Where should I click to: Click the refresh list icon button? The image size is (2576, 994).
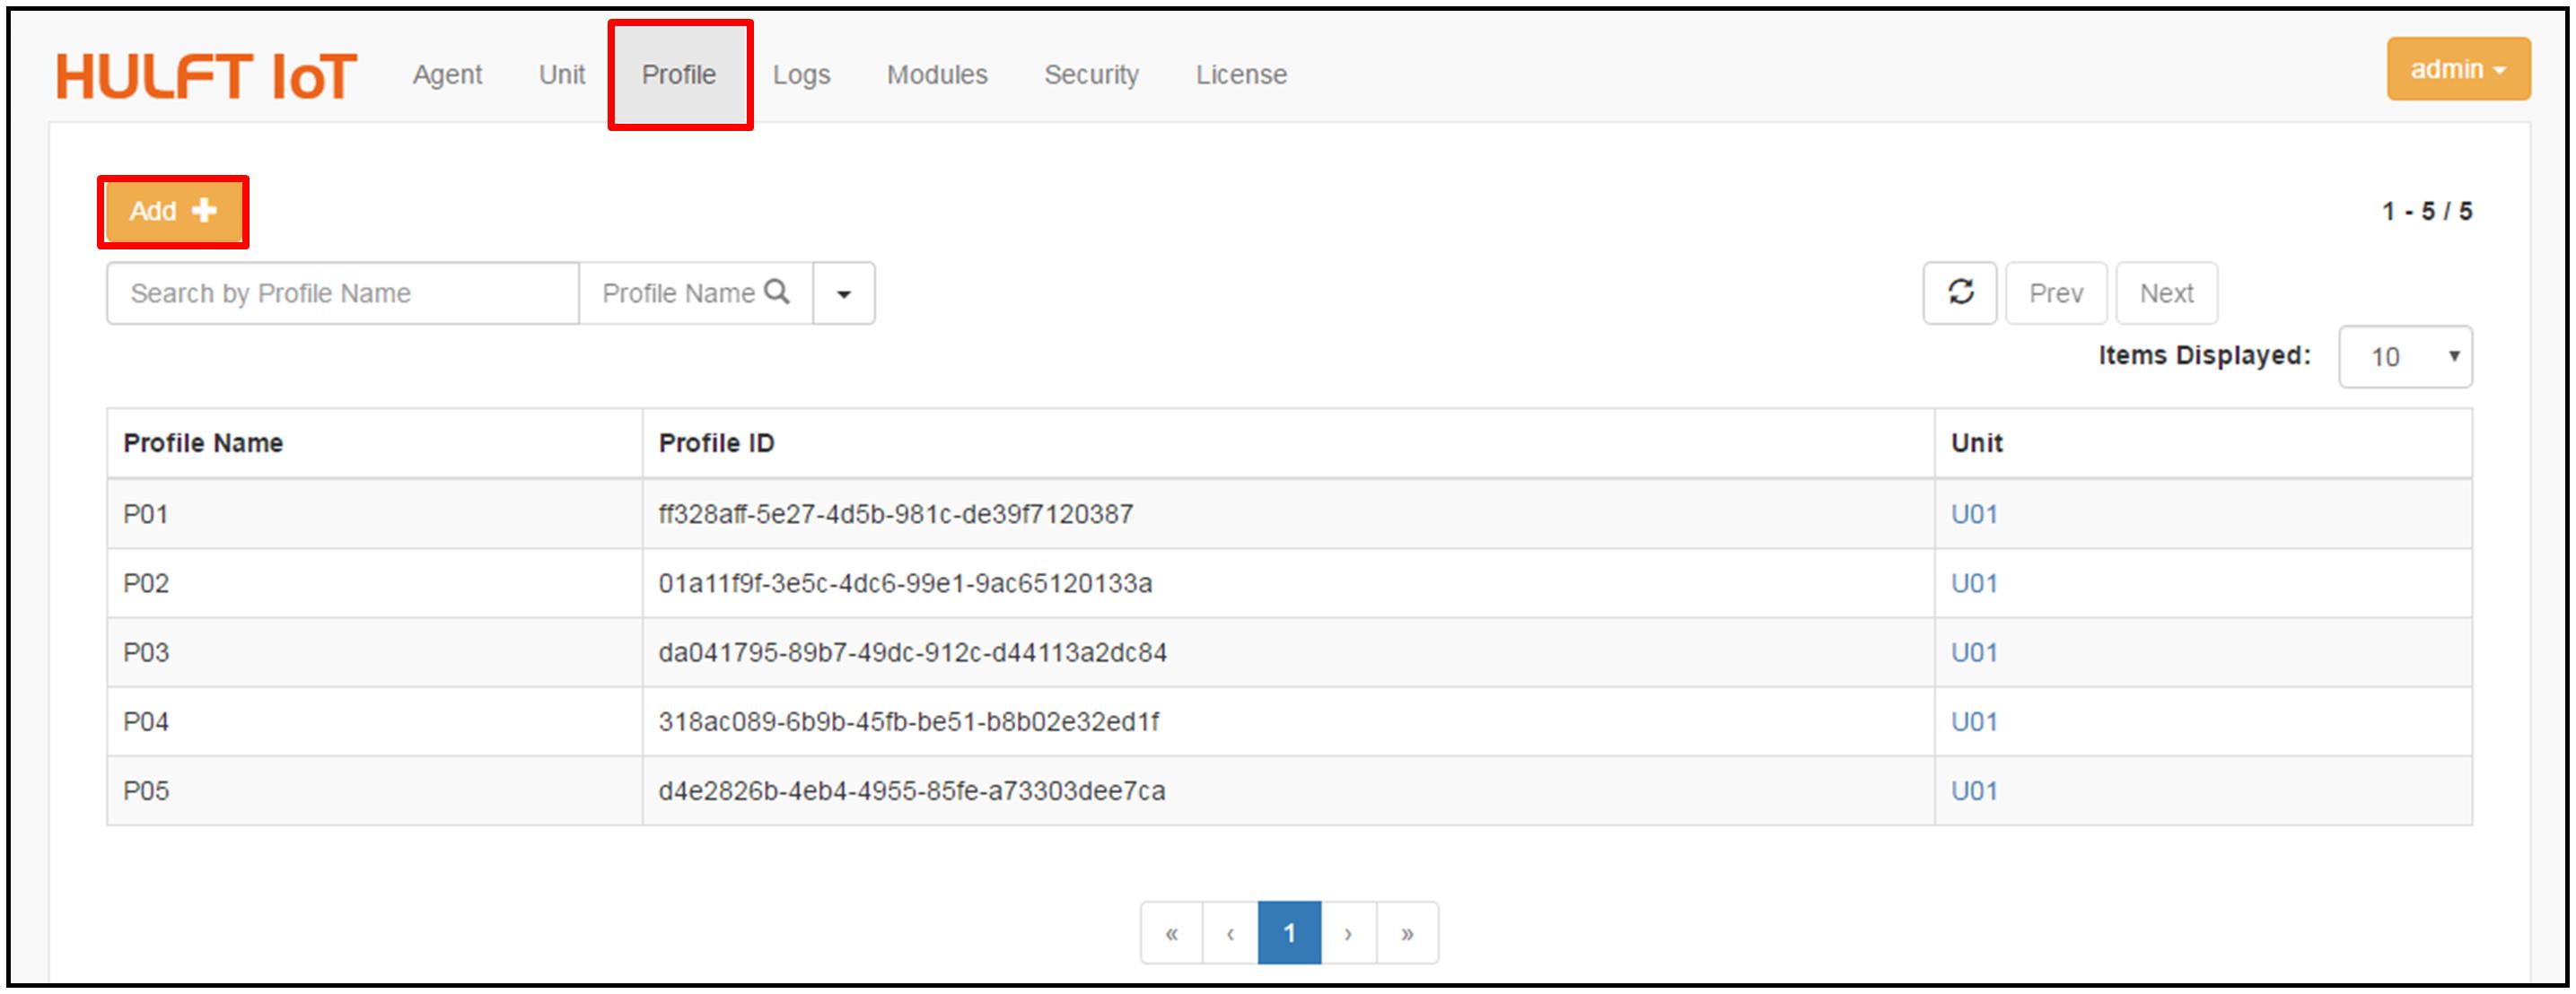pos(1959,293)
